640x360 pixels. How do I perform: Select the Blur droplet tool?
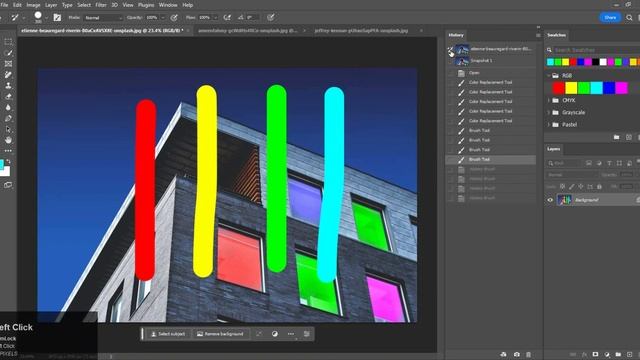(8, 107)
